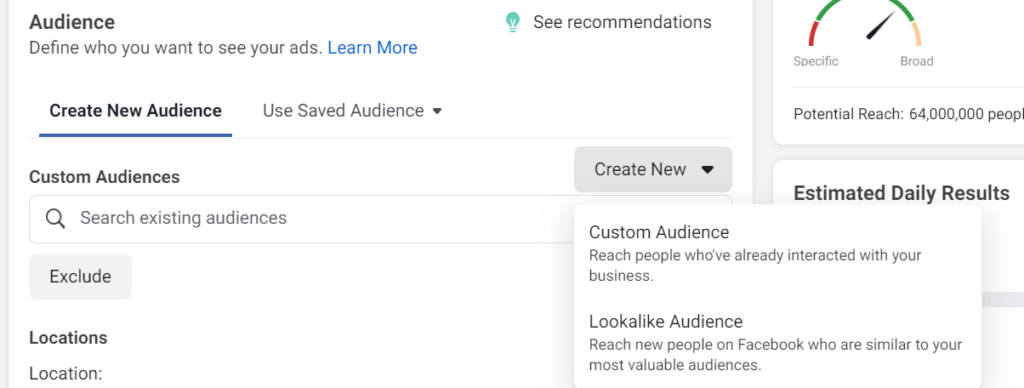Viewport: 1024px width, 388px height.
Task: Click the Location: label
Action: [x=66, y=374]
